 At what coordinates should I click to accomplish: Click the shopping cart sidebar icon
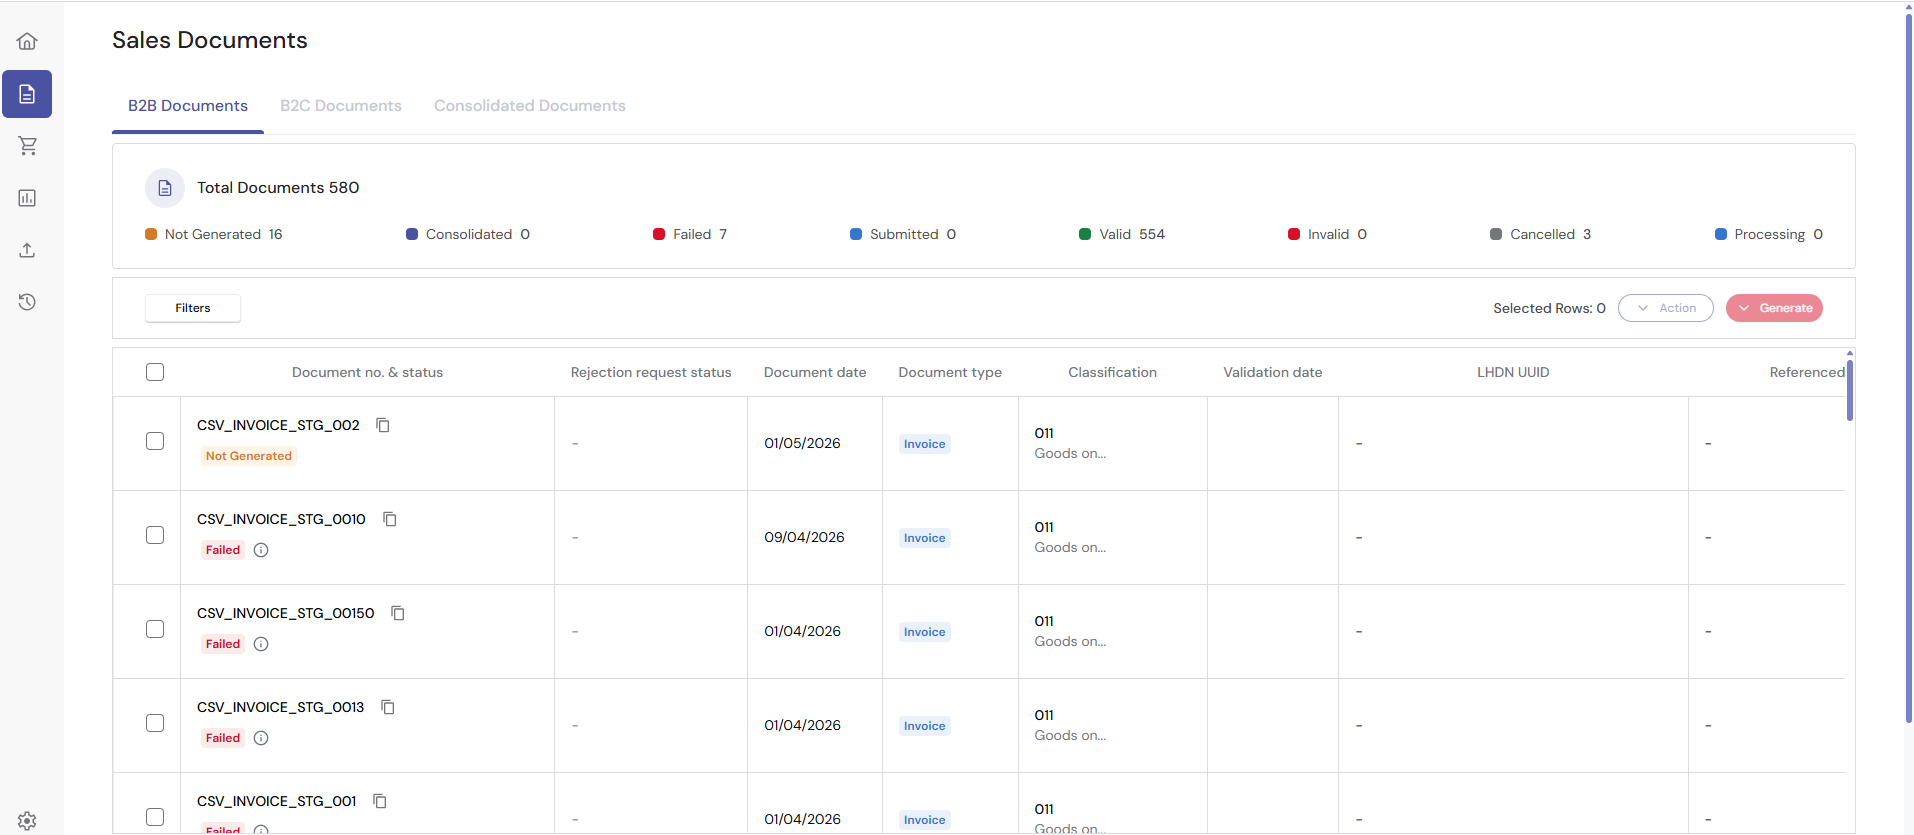point(27,146)
